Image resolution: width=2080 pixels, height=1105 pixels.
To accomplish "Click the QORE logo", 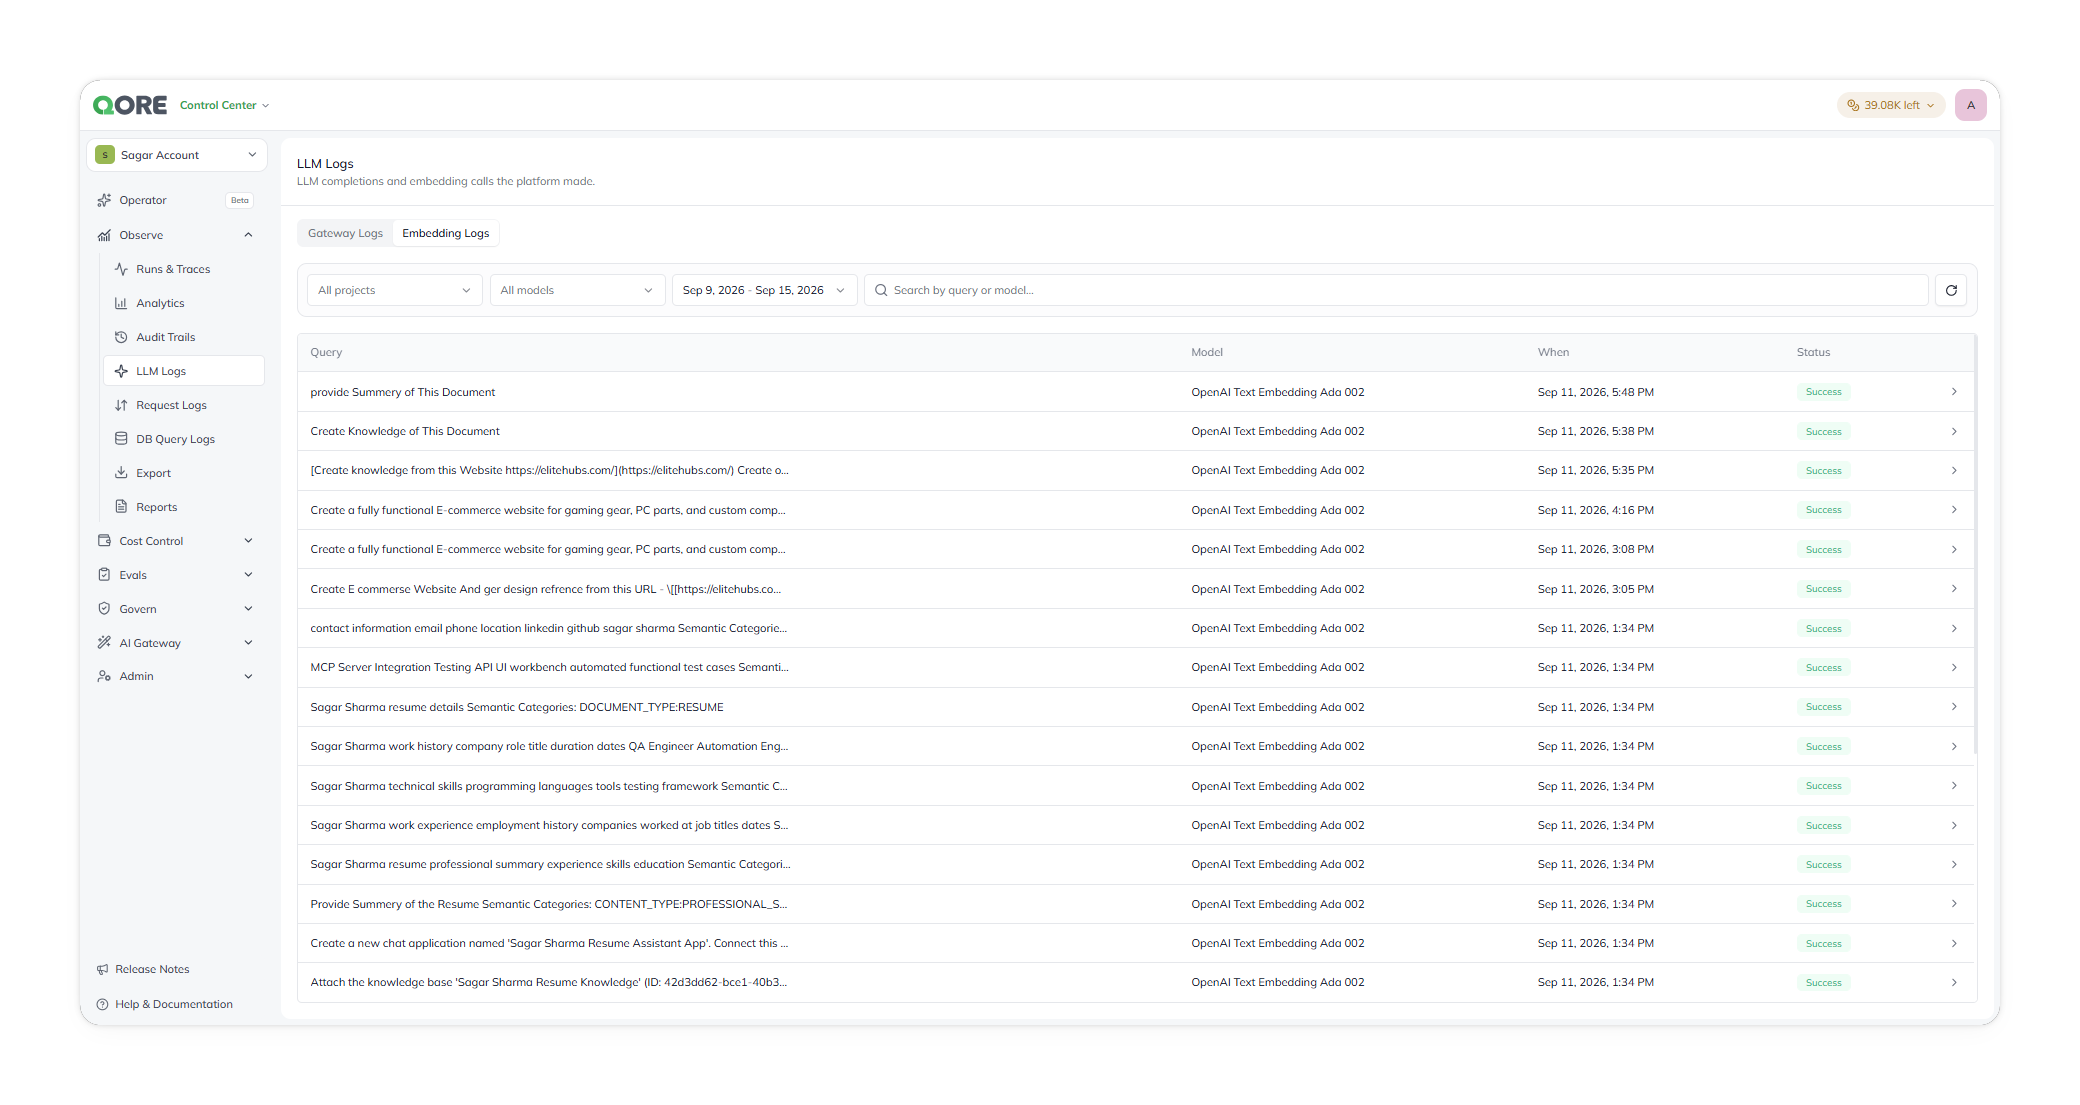I will [x=130, y=105].
